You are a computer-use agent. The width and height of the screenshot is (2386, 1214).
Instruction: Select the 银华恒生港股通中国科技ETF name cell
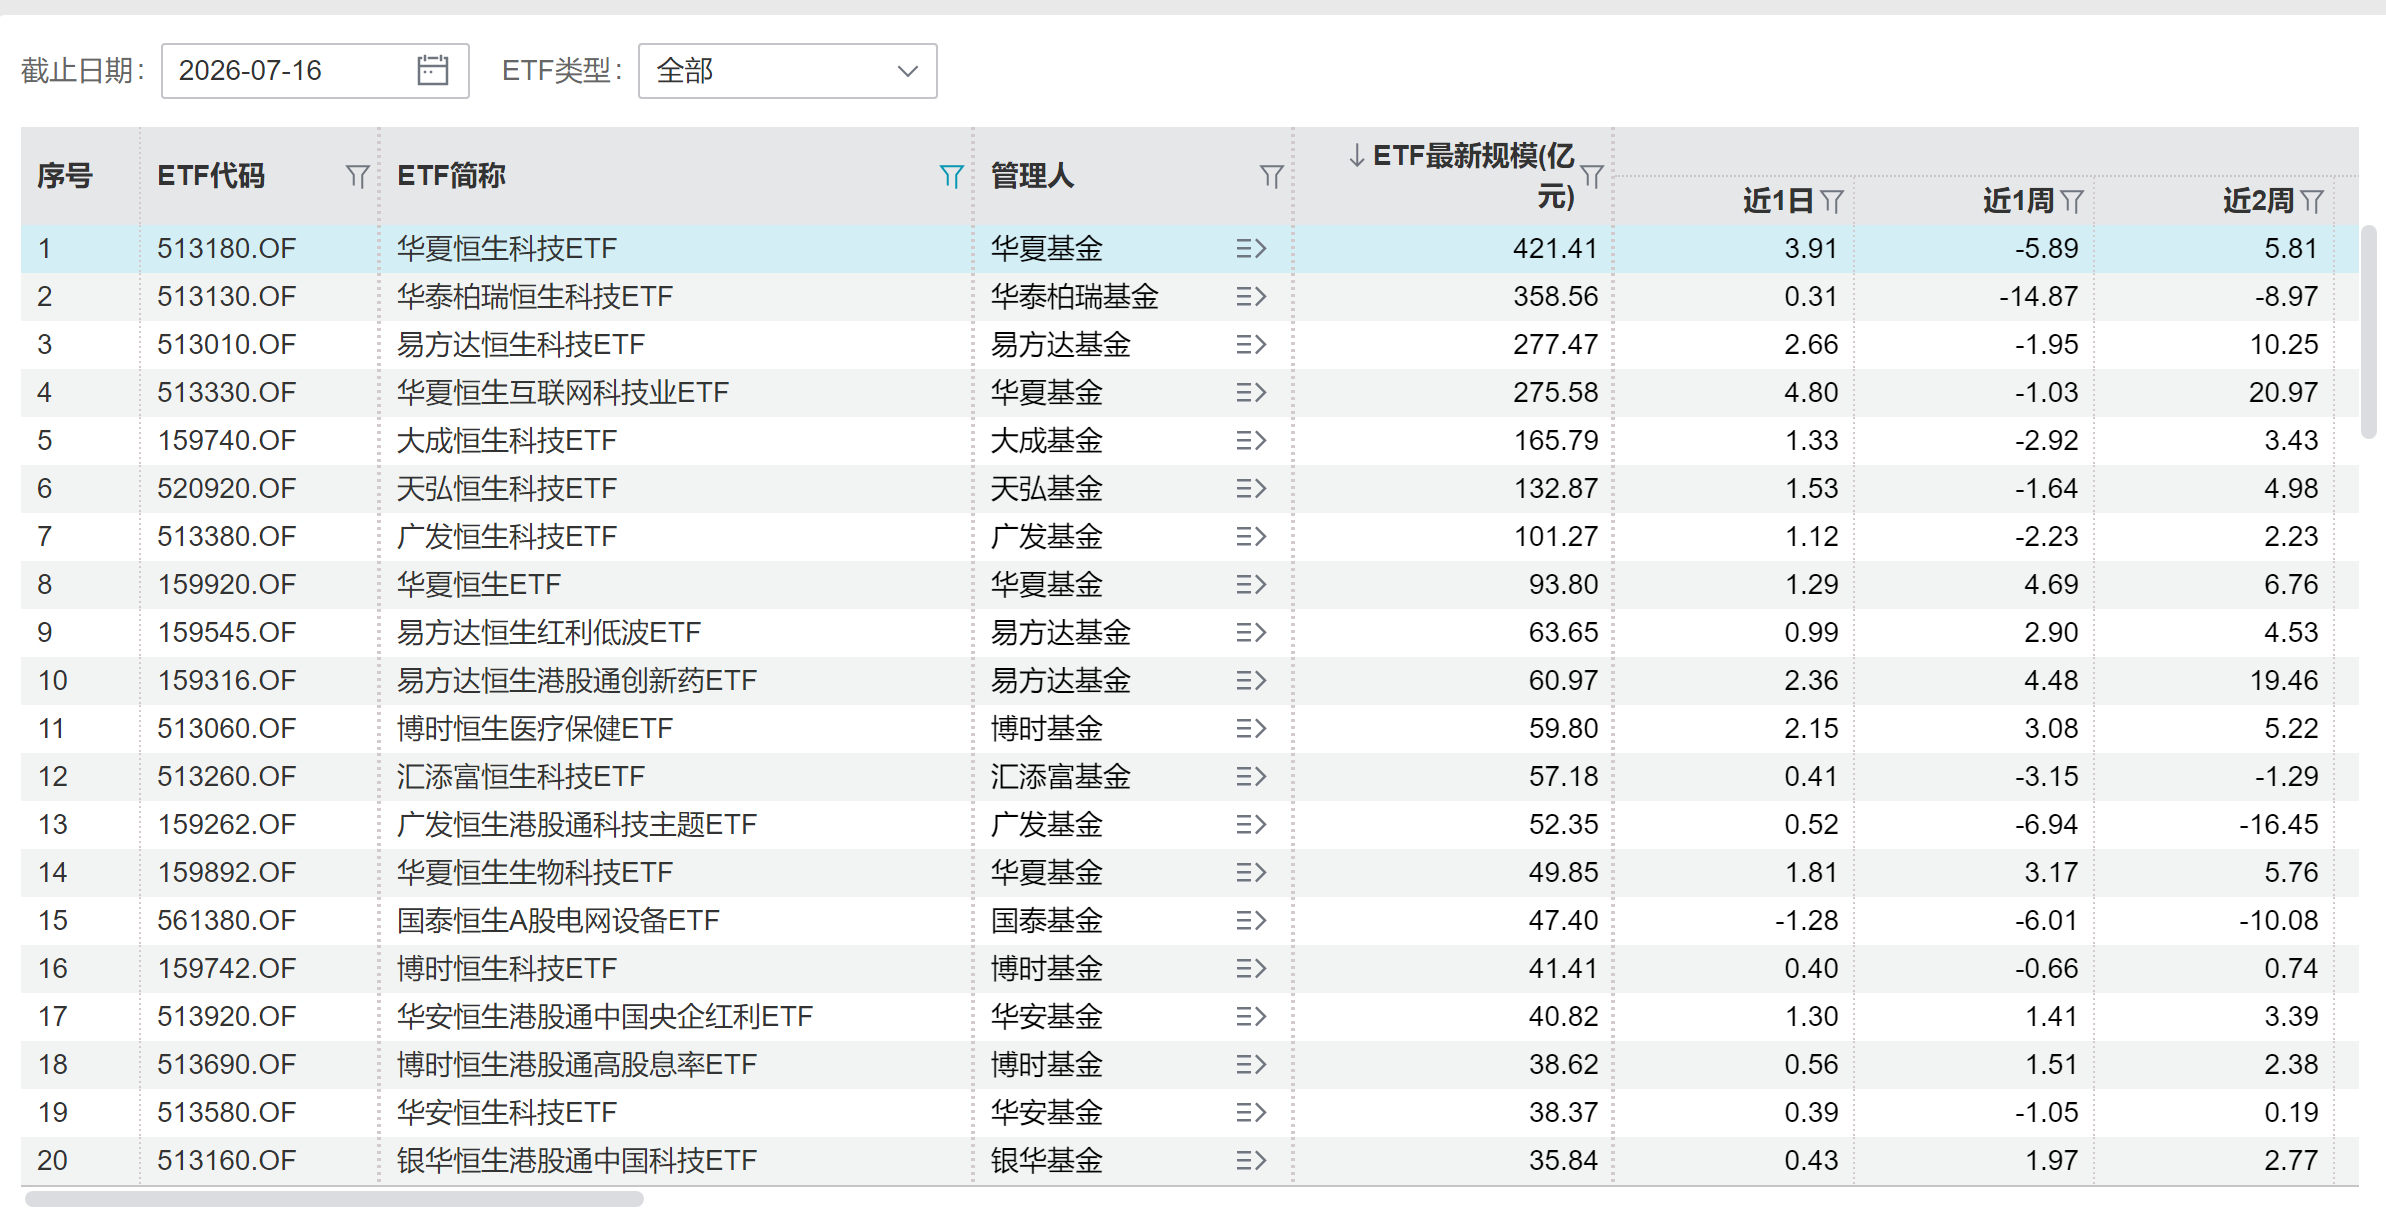(x=577, y=1160)
